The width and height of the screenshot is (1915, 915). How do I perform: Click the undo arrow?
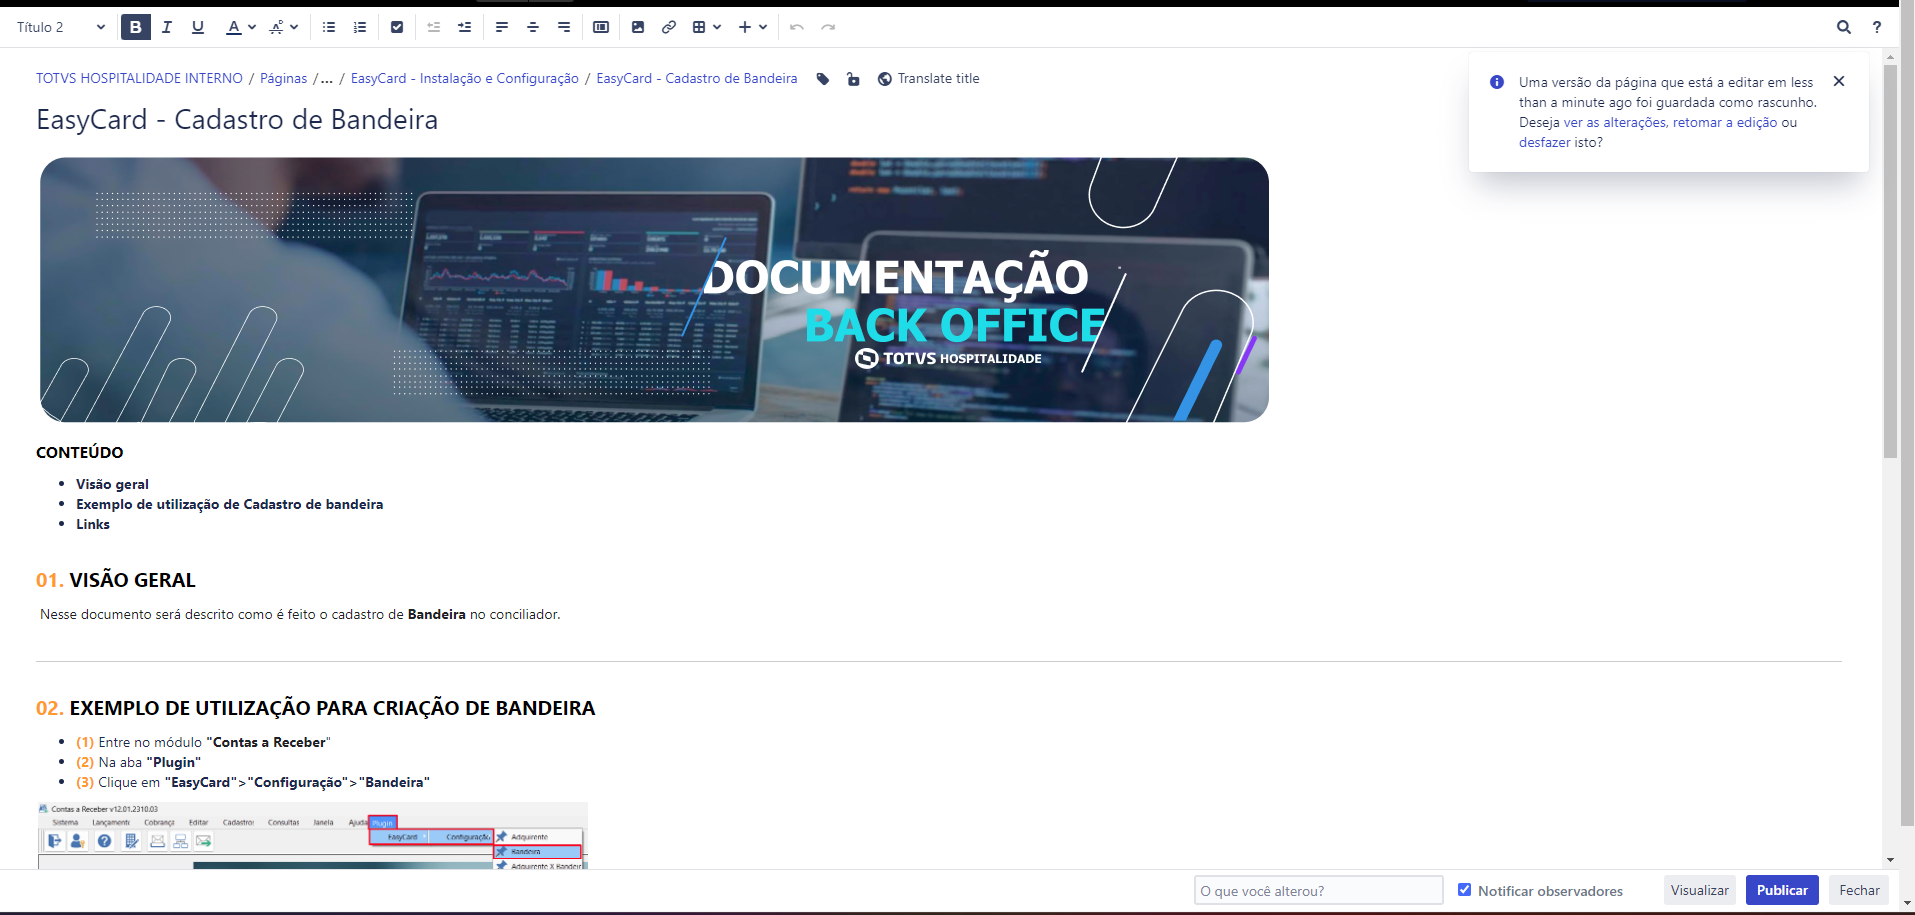797,27
